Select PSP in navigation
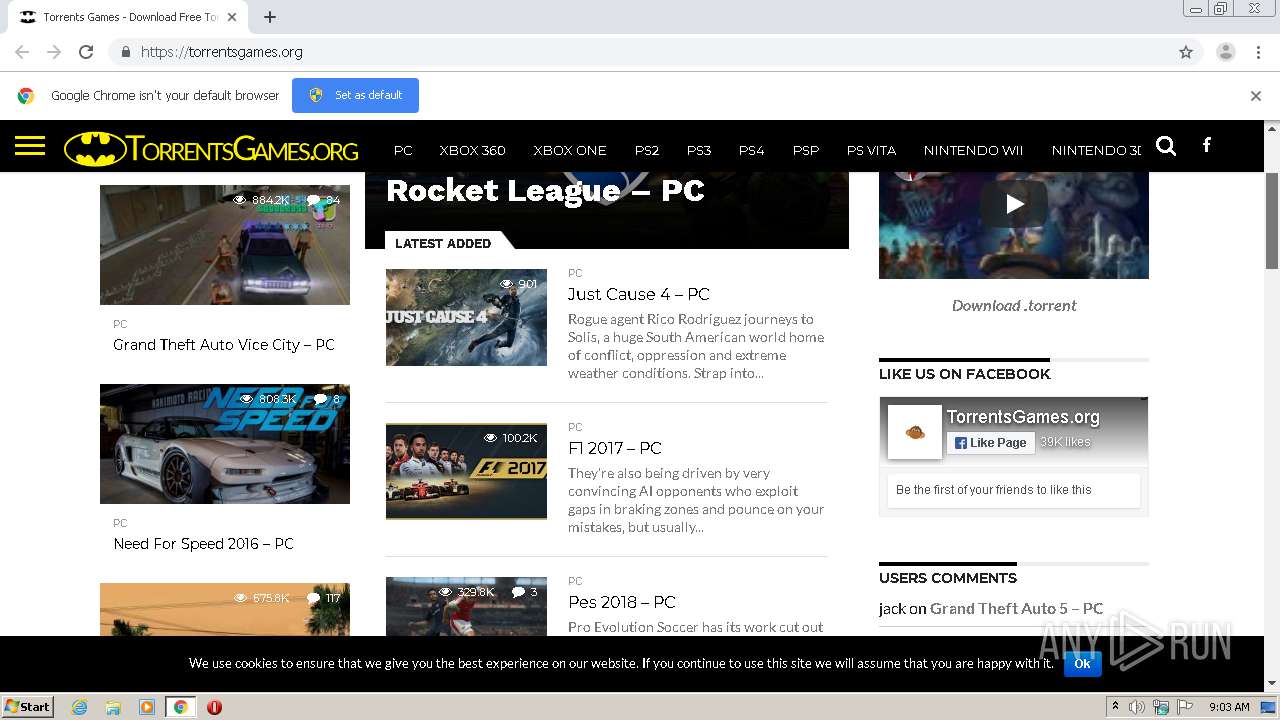The width and height of the screenshot is (1280, 720). 806,150
